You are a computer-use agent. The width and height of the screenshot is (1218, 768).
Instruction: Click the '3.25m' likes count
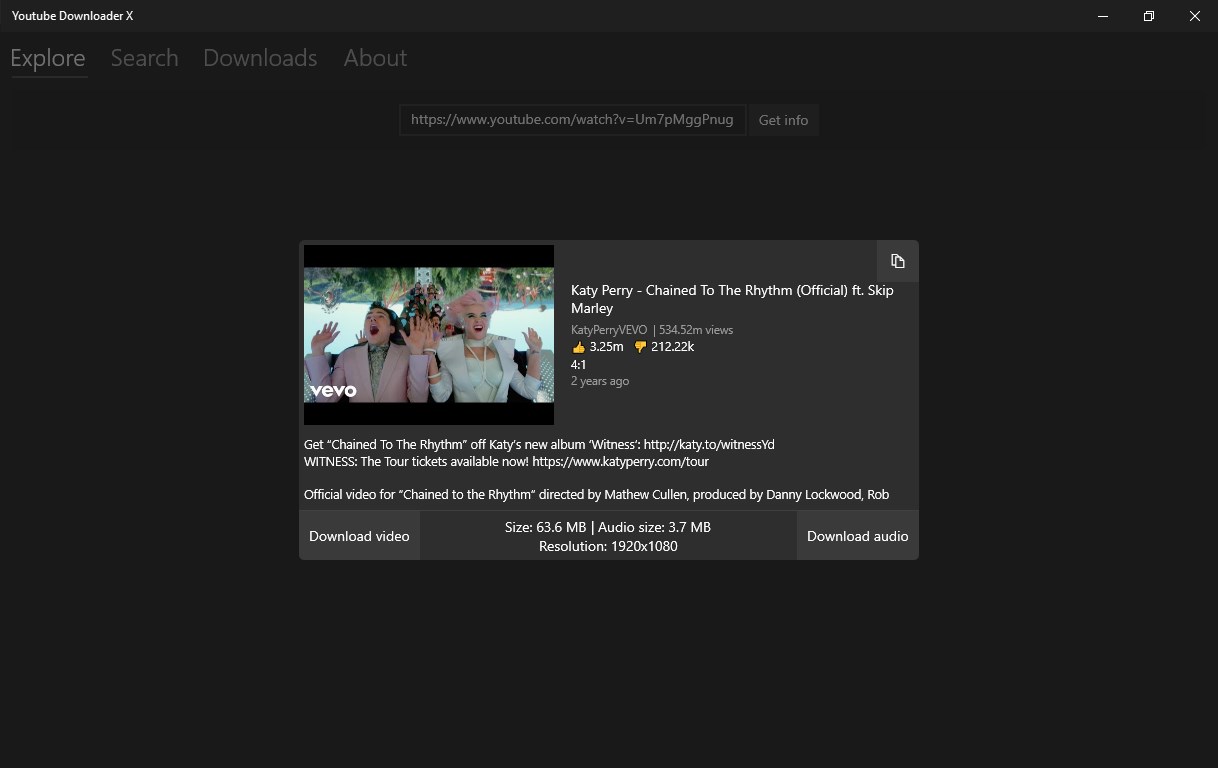click(x=606, y=347)
